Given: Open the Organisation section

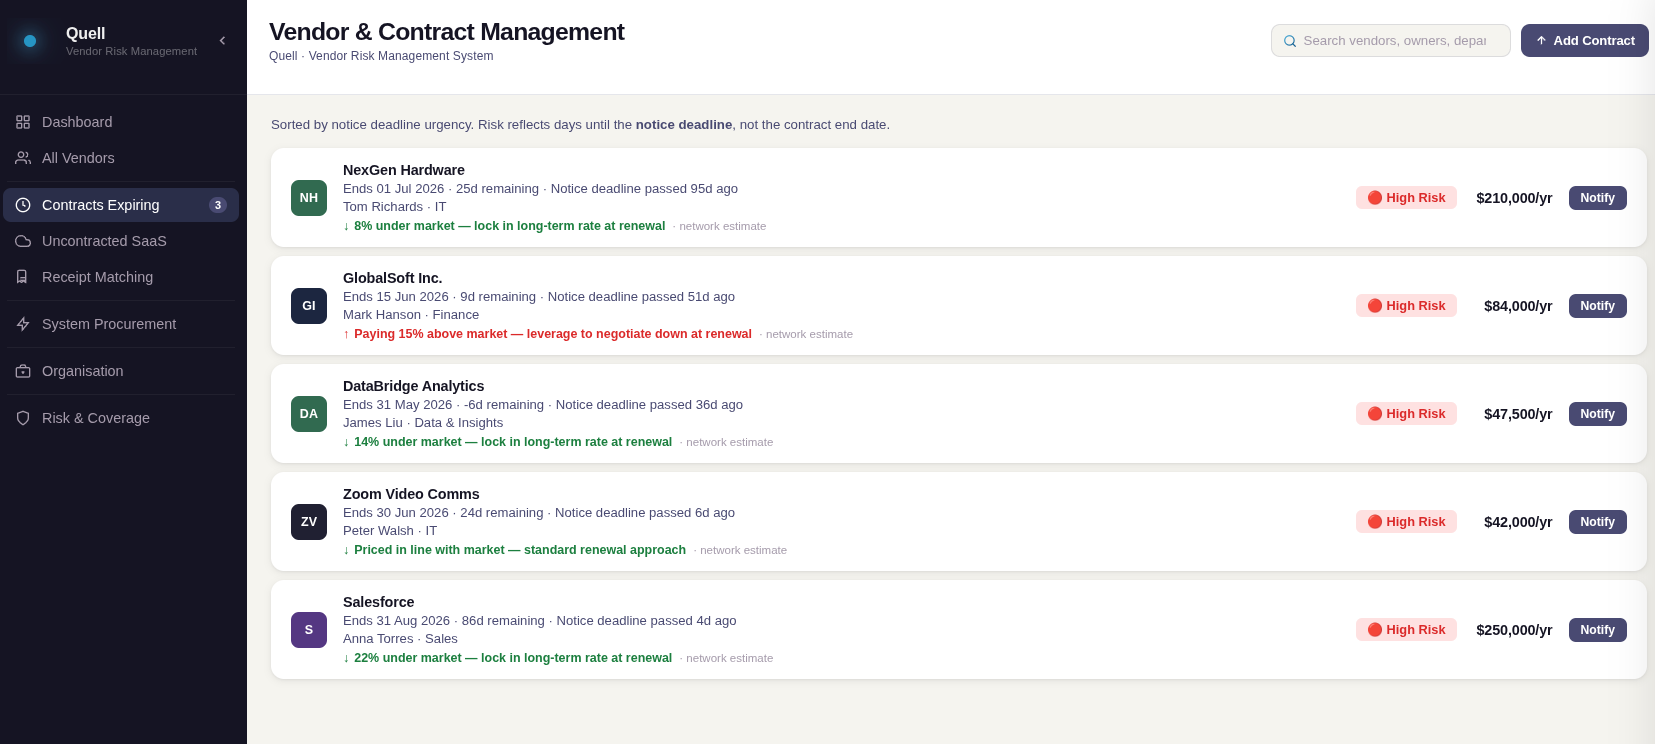Looking at the screenshot, I should (121, 371).
